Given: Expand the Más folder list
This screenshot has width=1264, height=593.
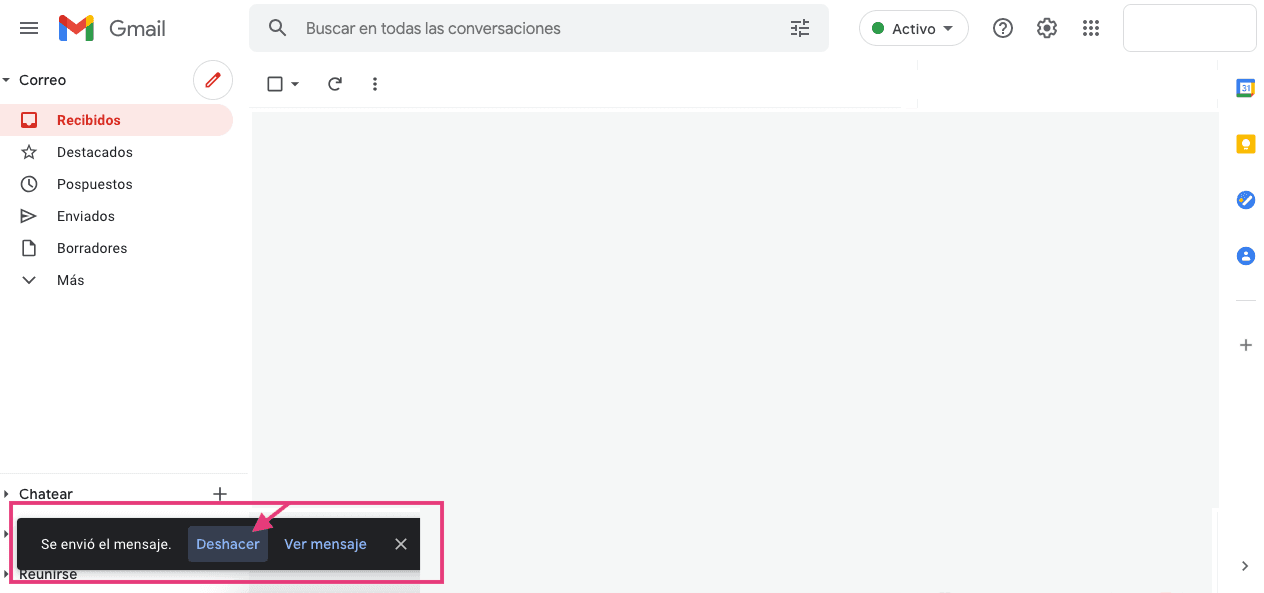Looking at the screenshot, I should [70, 280].
